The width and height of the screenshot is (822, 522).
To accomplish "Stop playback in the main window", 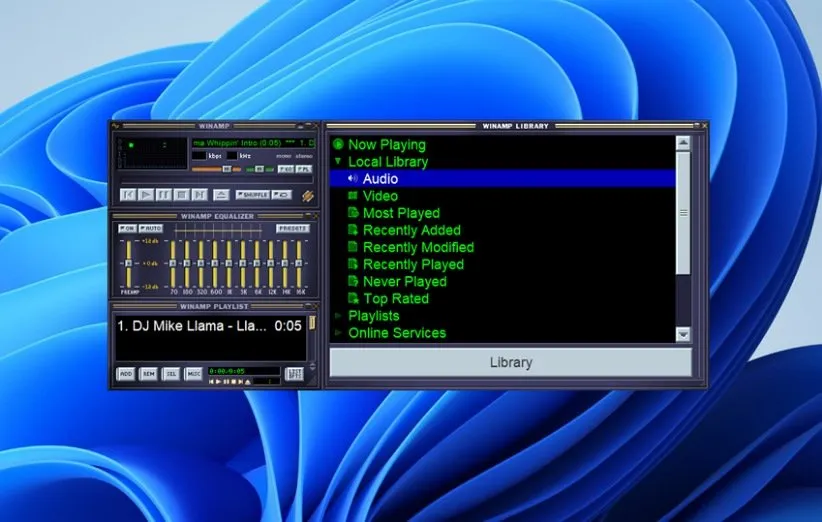I will point(181,194).
